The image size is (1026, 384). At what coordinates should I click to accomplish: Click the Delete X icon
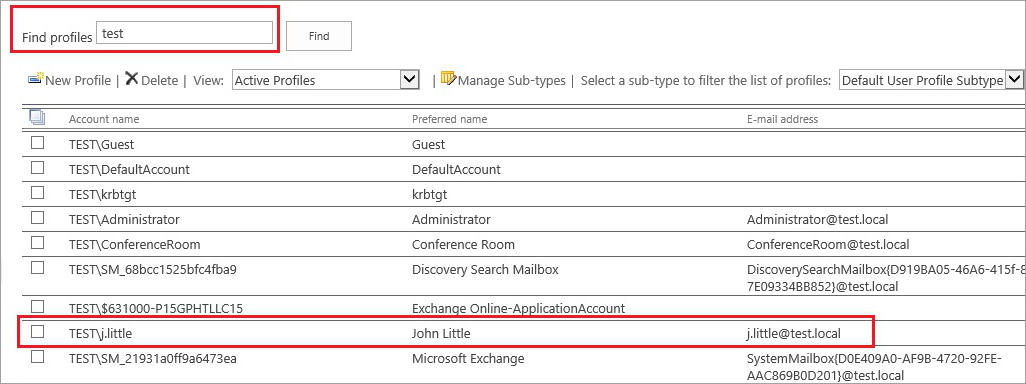click(132, 79)
